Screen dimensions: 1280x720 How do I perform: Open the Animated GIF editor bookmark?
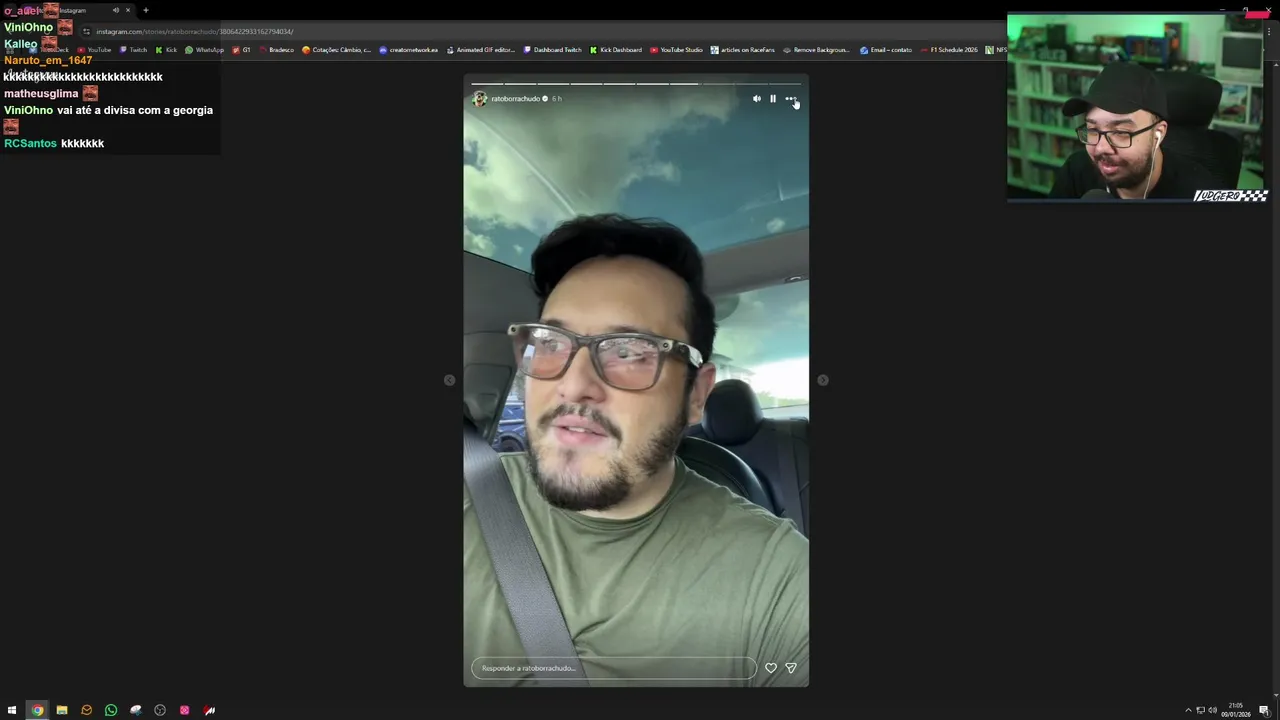480,50
